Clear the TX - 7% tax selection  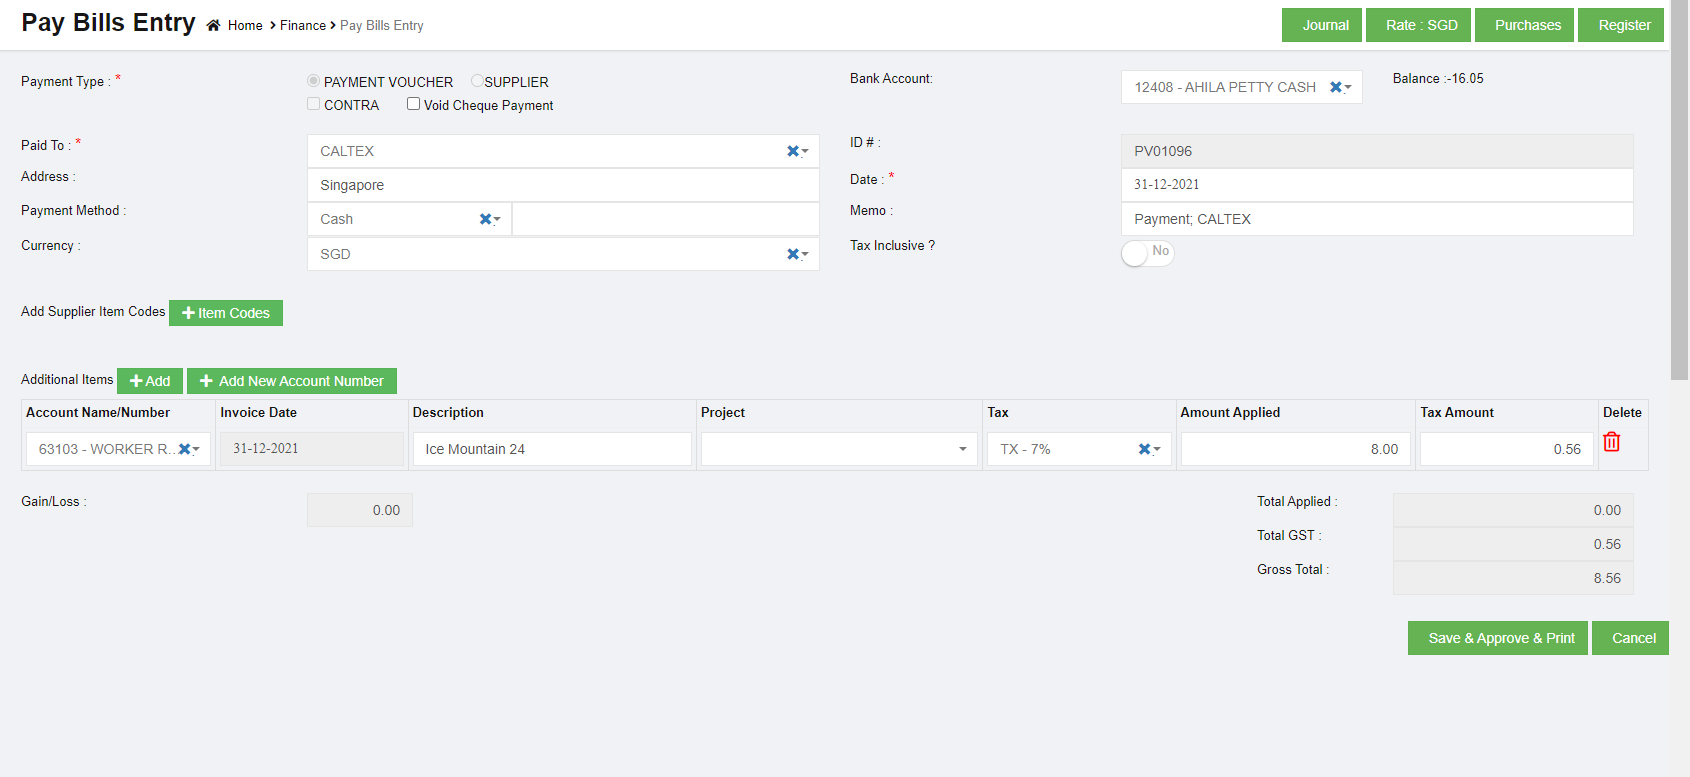click(x=1144, y=449)
